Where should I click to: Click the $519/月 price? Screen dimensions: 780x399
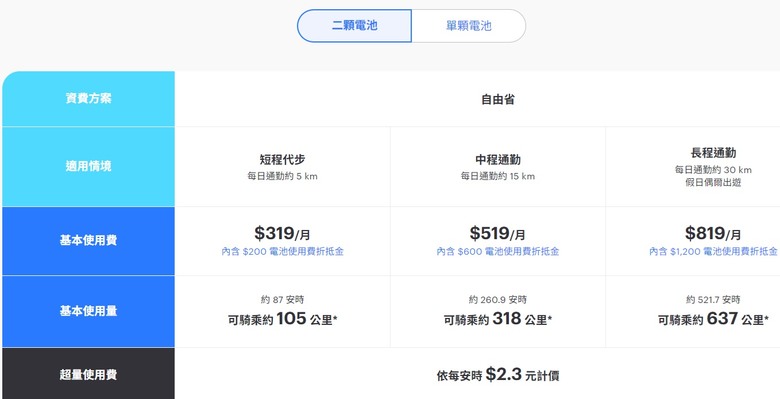pos(497,233)
